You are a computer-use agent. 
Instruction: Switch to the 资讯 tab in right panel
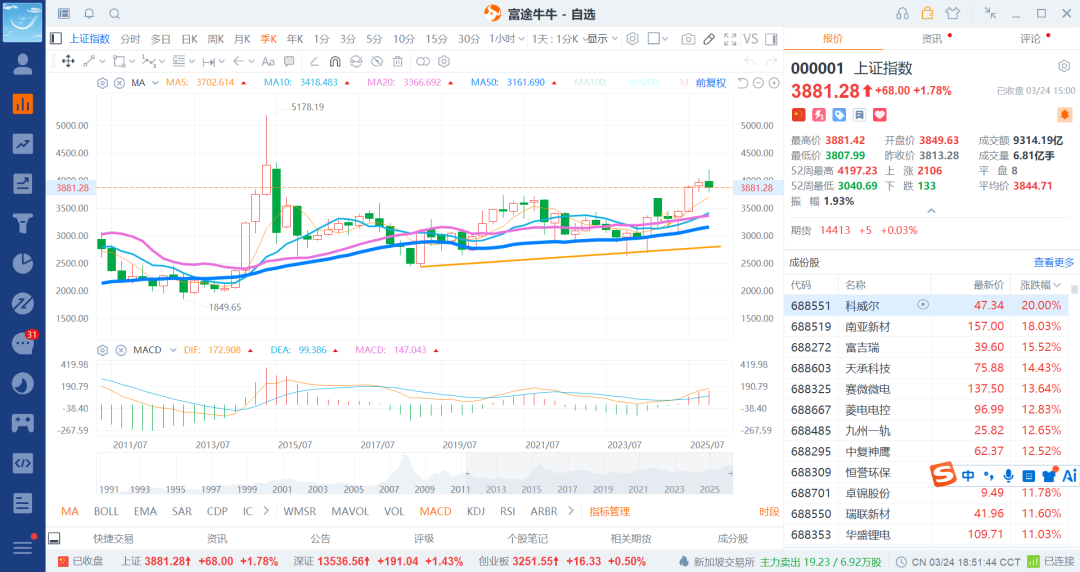[x=932, y=39]
